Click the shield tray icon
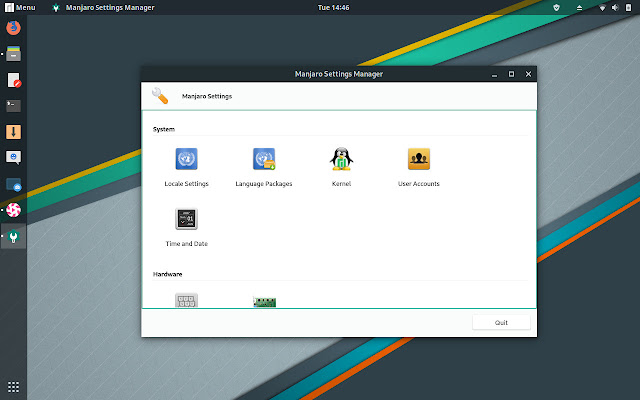 (x=556, y=7)
